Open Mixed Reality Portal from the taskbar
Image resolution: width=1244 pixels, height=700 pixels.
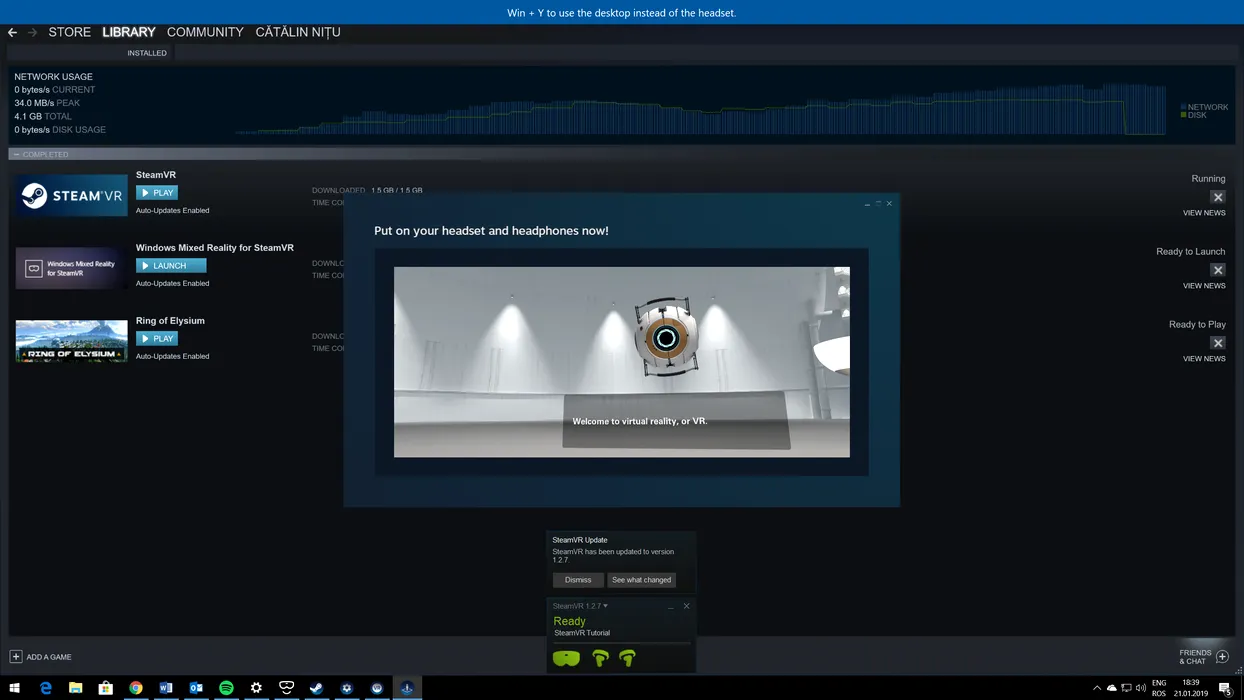286,688
